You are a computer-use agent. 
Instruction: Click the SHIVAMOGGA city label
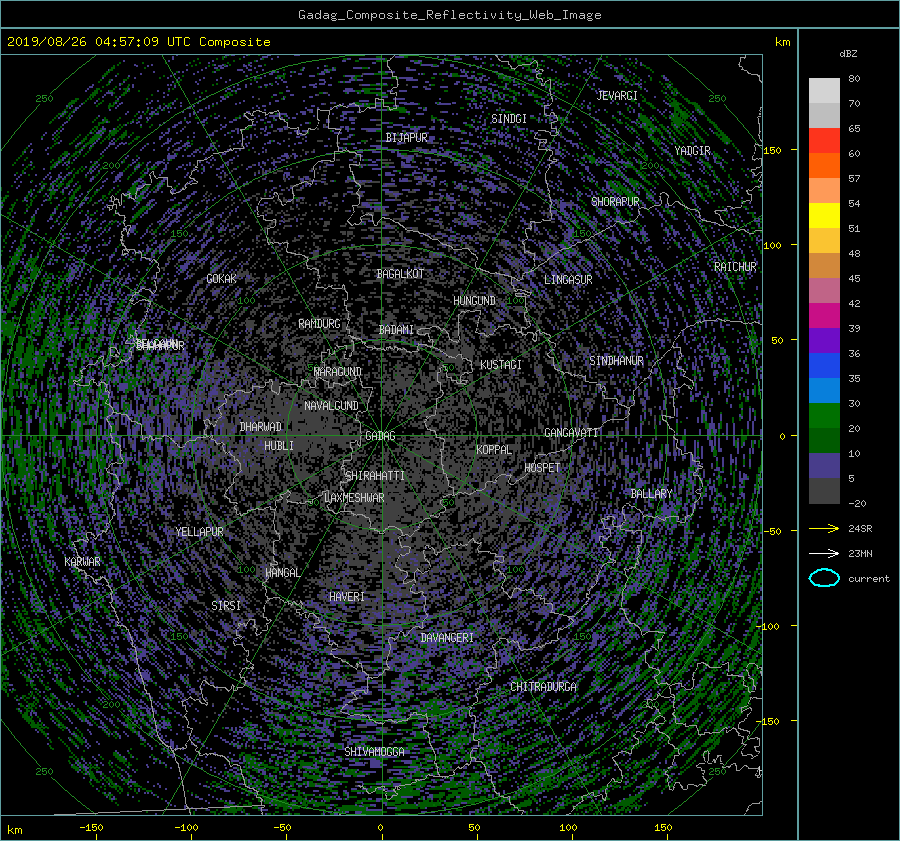pos(374,752)
